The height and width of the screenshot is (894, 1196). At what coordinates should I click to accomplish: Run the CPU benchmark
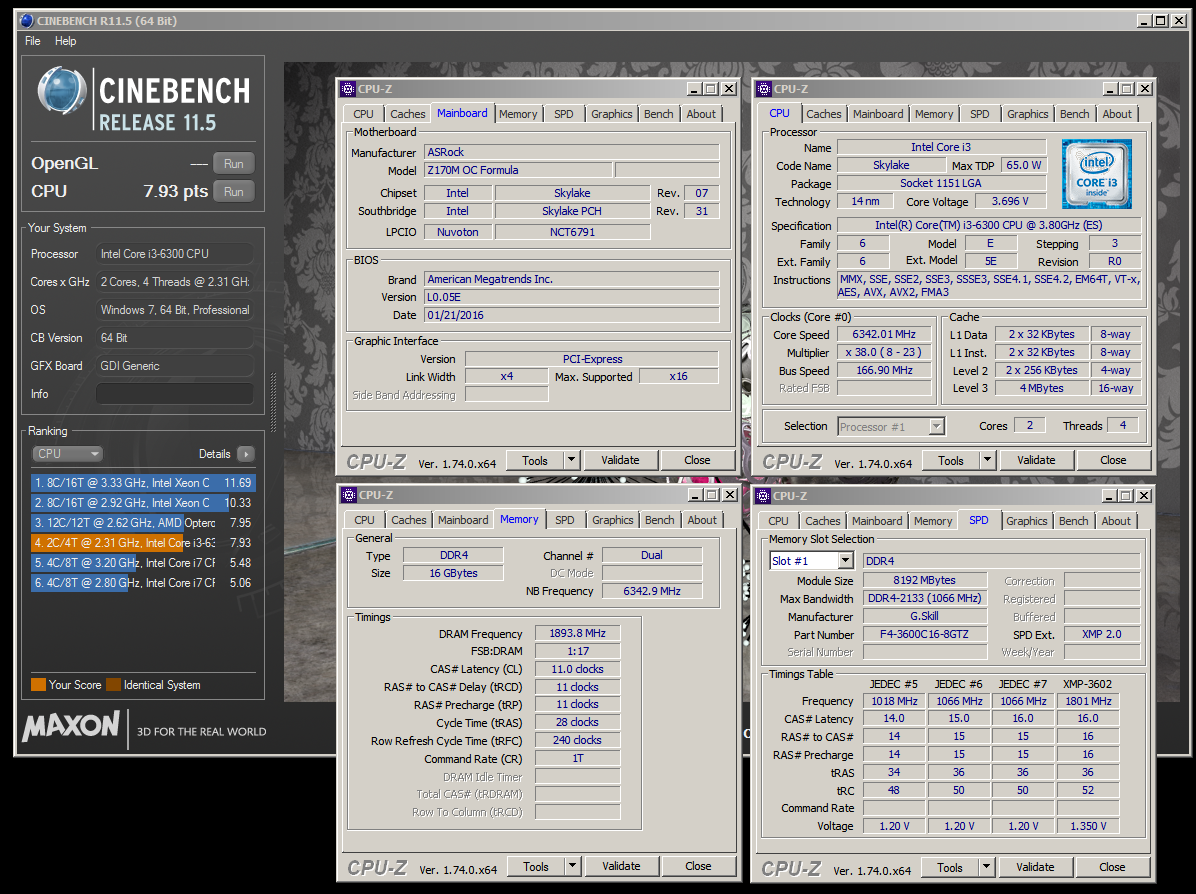pos(233,191)
